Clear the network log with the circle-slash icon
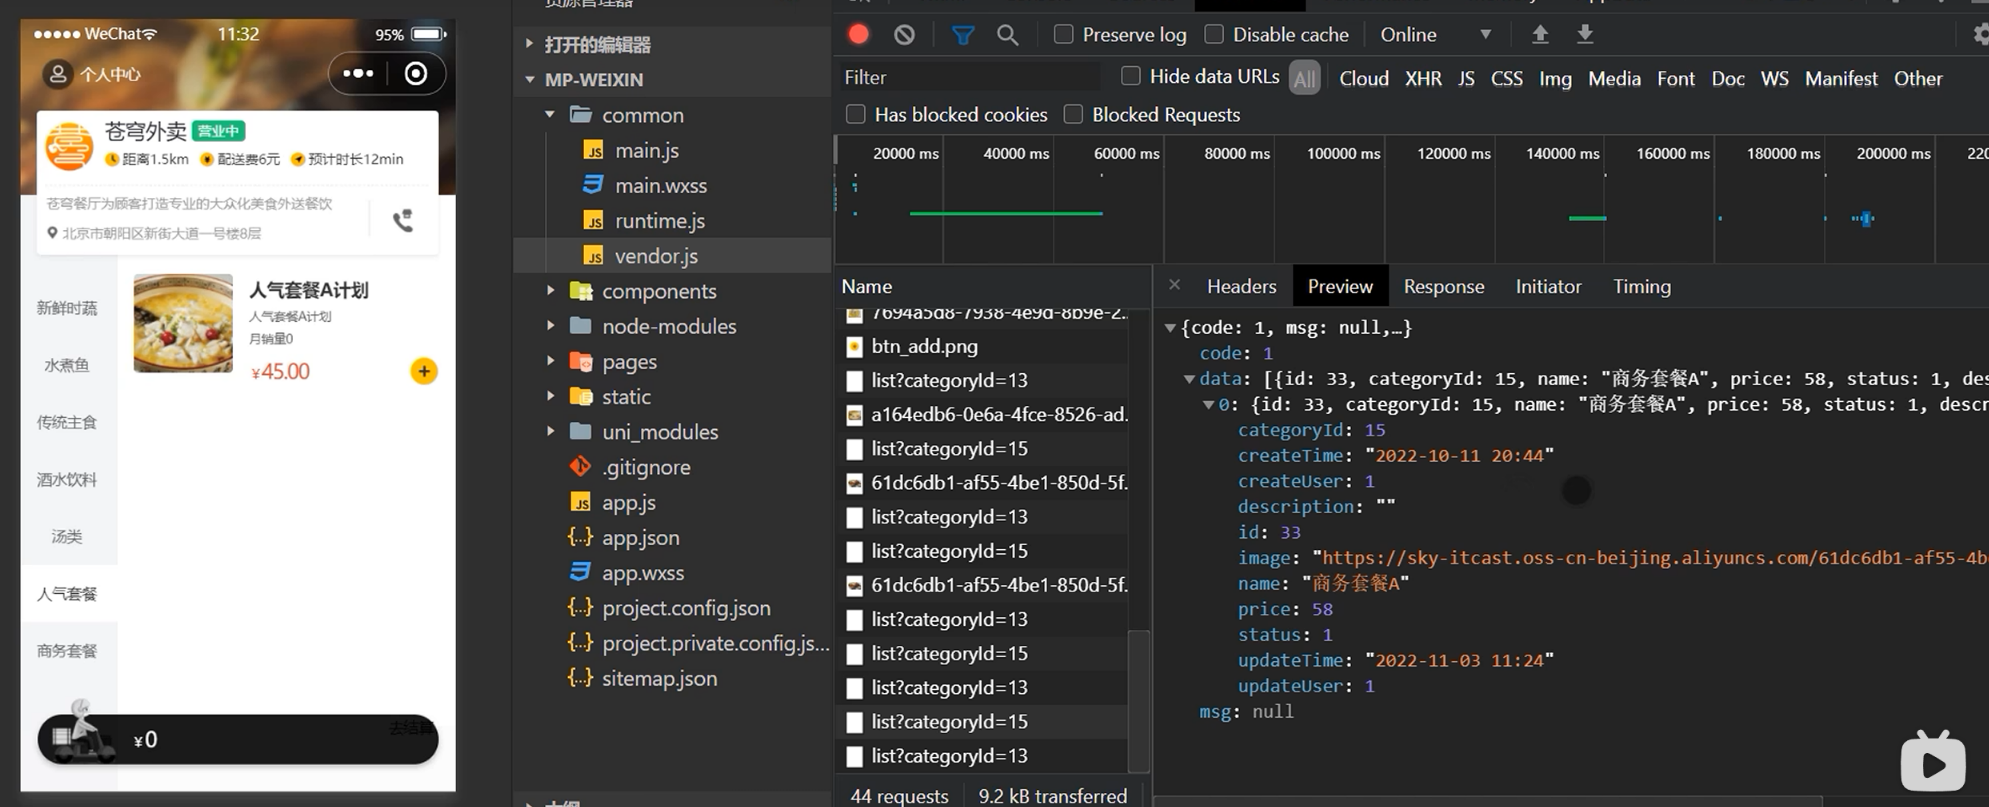Viewport: 1989px width, 807px height. [904, 34]
